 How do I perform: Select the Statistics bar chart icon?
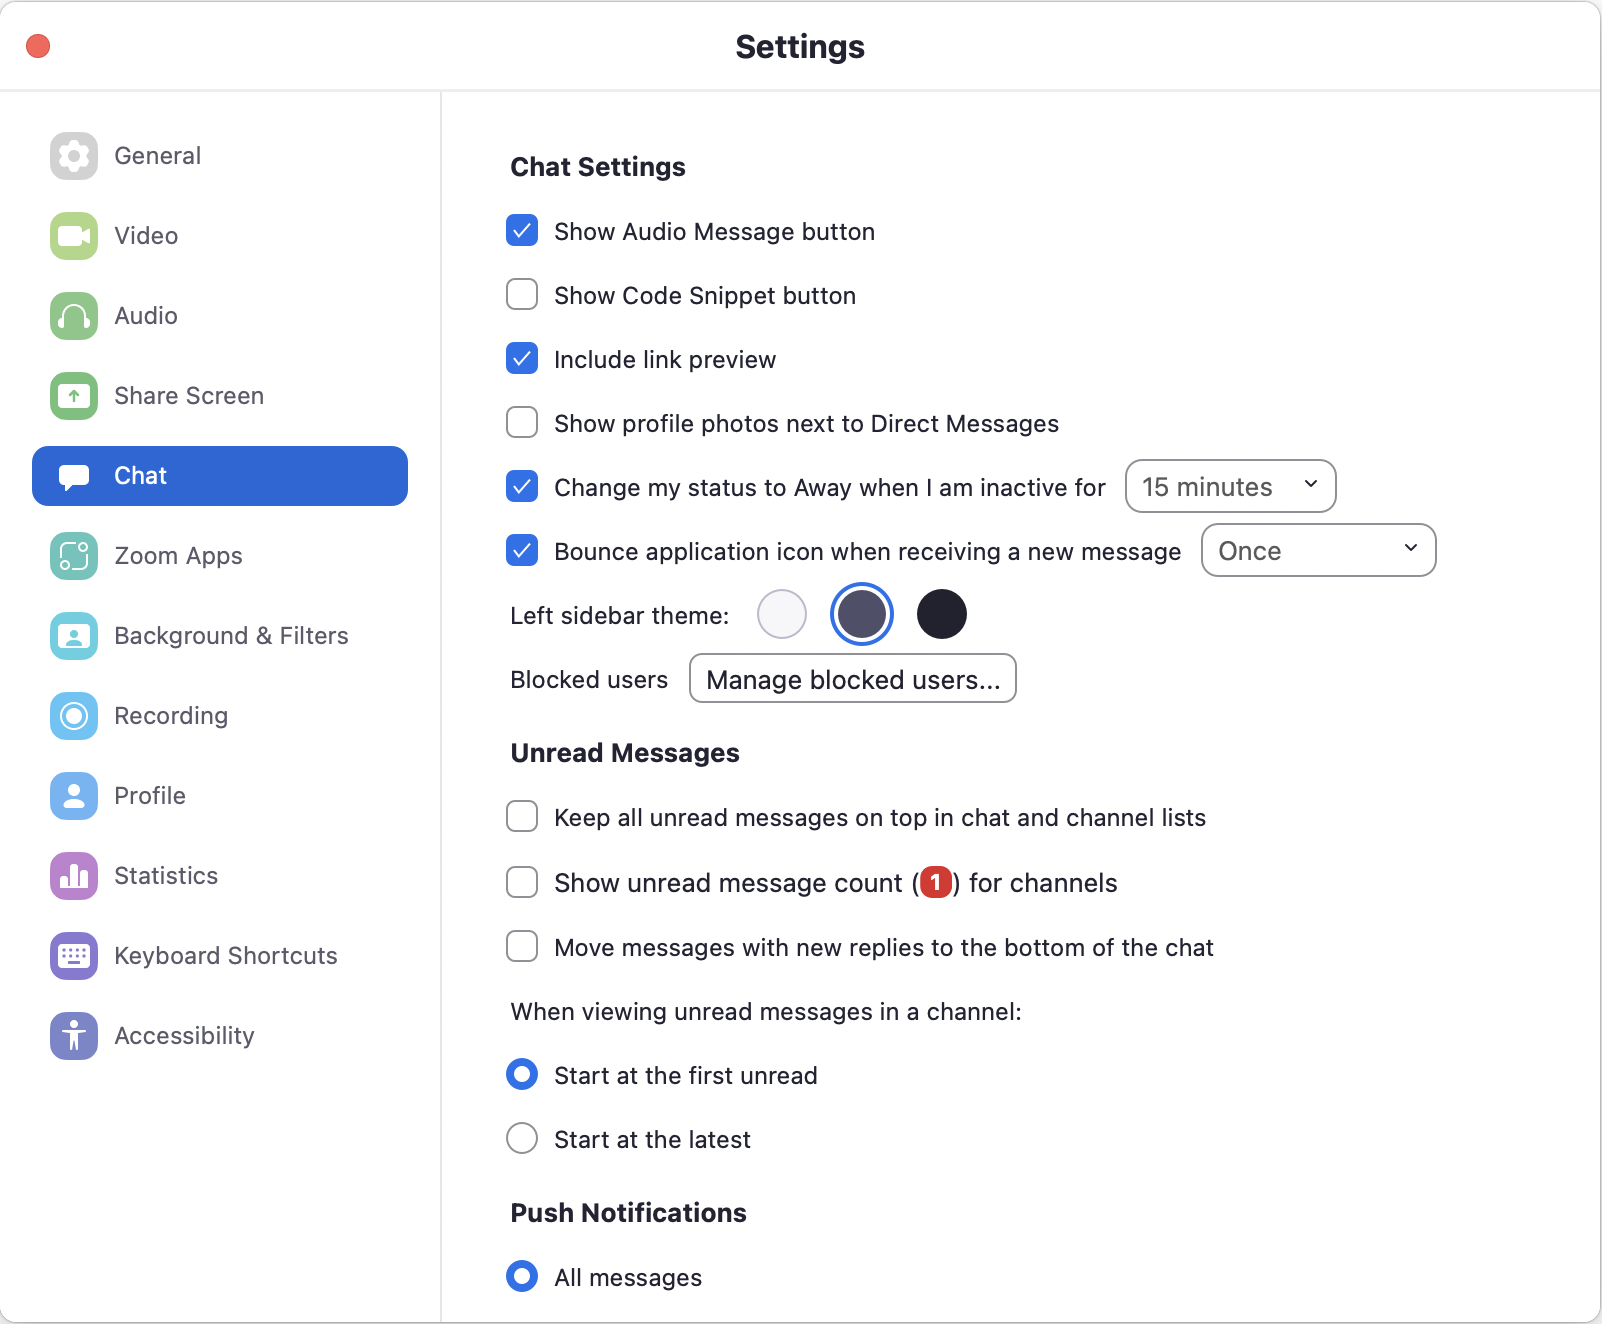74,876
